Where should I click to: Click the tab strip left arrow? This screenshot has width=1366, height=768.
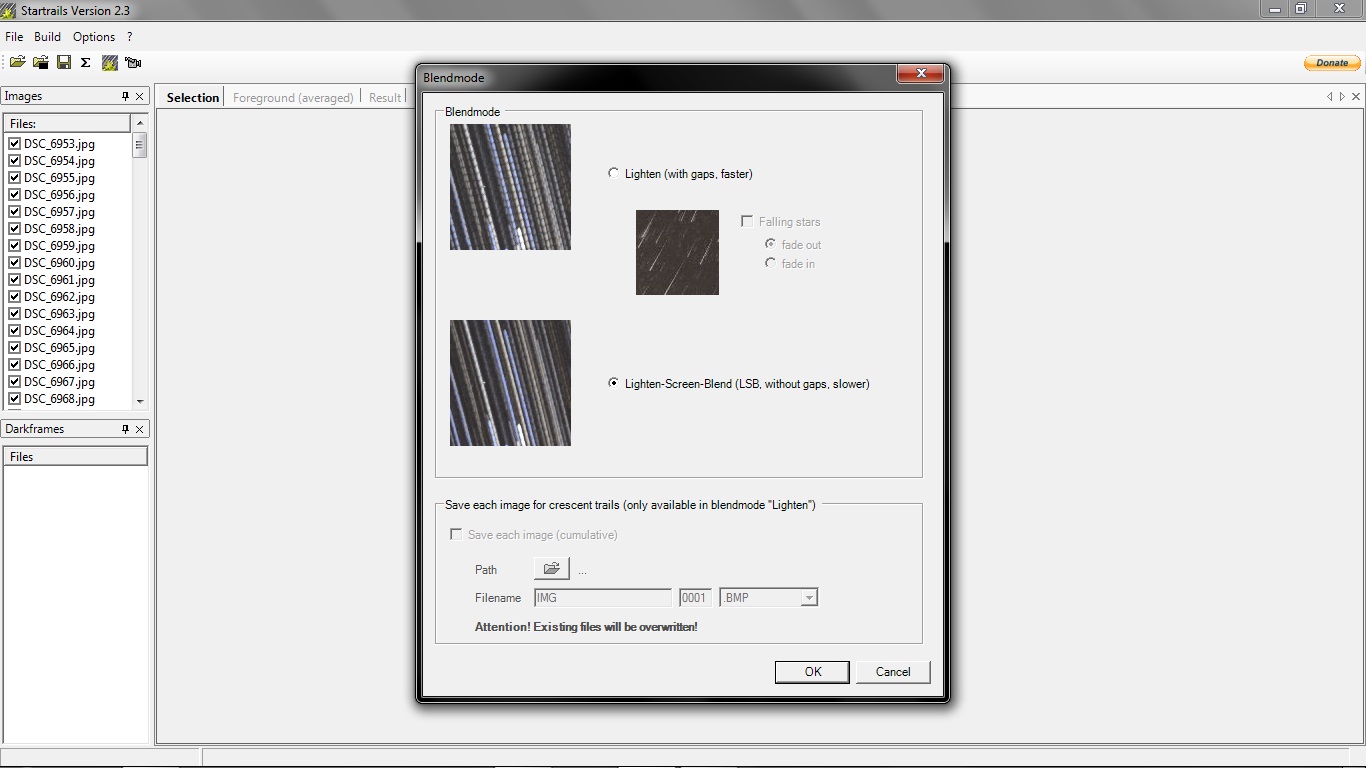click(x=1330, y=97)
